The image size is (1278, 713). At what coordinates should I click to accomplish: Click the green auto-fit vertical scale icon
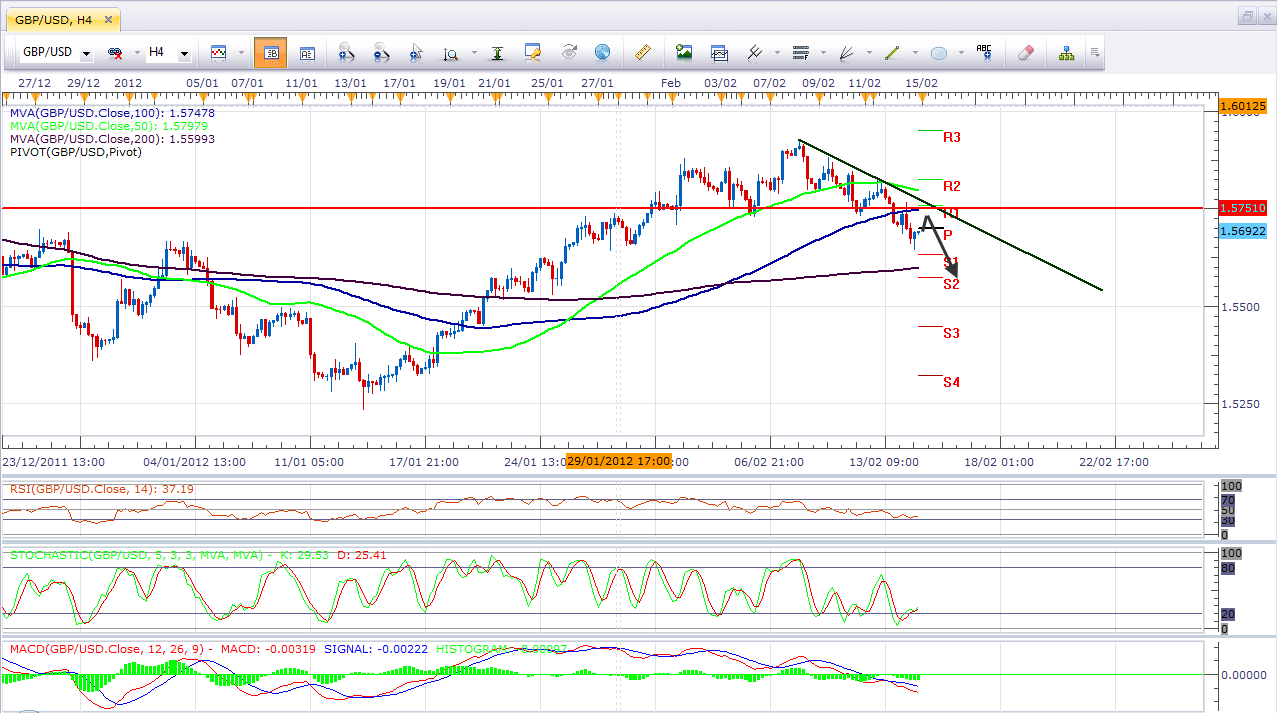[497, 52]
